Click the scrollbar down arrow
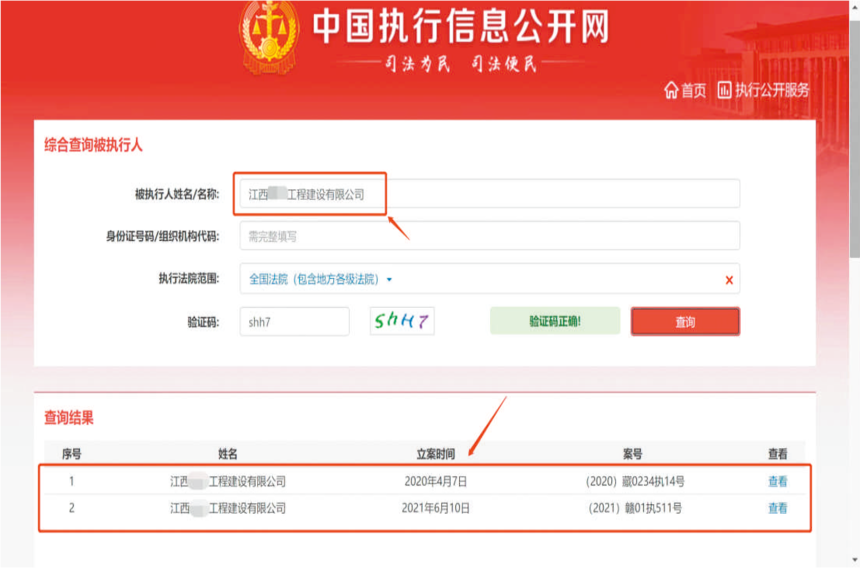The width and height of the screenshot is (860, 568). coord(855,559)
